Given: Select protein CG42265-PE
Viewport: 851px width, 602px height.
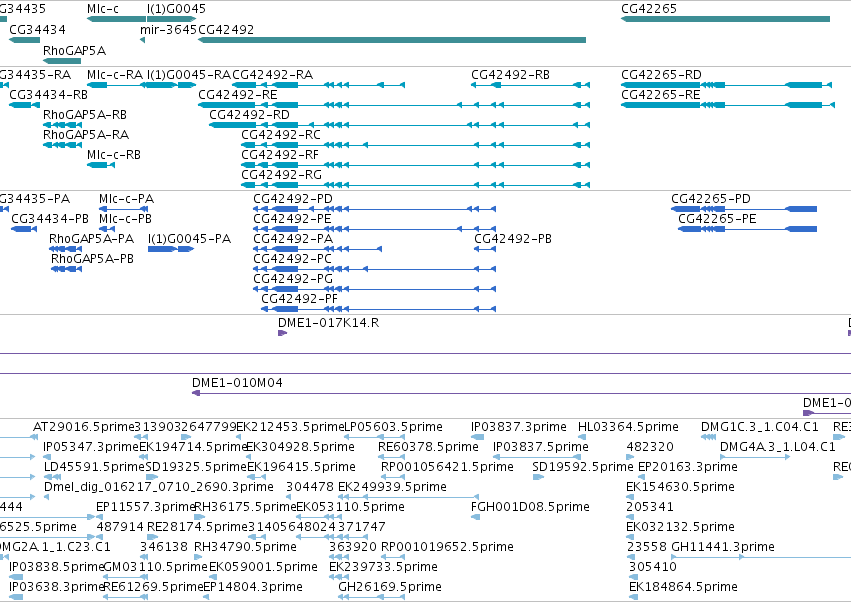Looking at the screenshot, I should pos(747,229).
